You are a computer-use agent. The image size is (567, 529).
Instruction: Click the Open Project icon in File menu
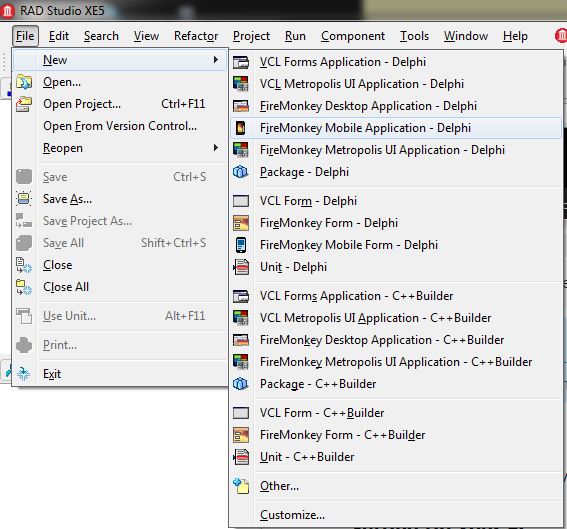tap(24, 104)
